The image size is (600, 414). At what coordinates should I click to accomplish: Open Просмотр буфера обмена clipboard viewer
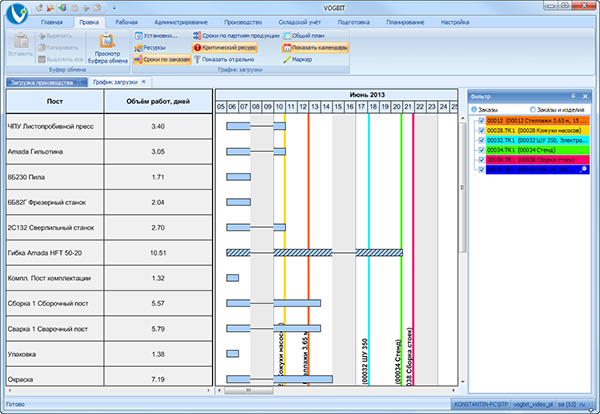tap(108, 48)
